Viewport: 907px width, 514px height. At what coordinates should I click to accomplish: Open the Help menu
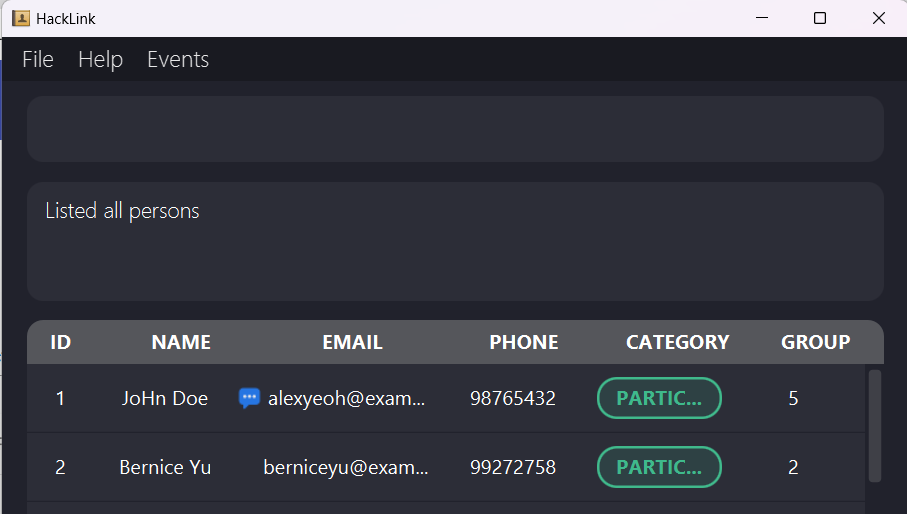coord(101,60)
